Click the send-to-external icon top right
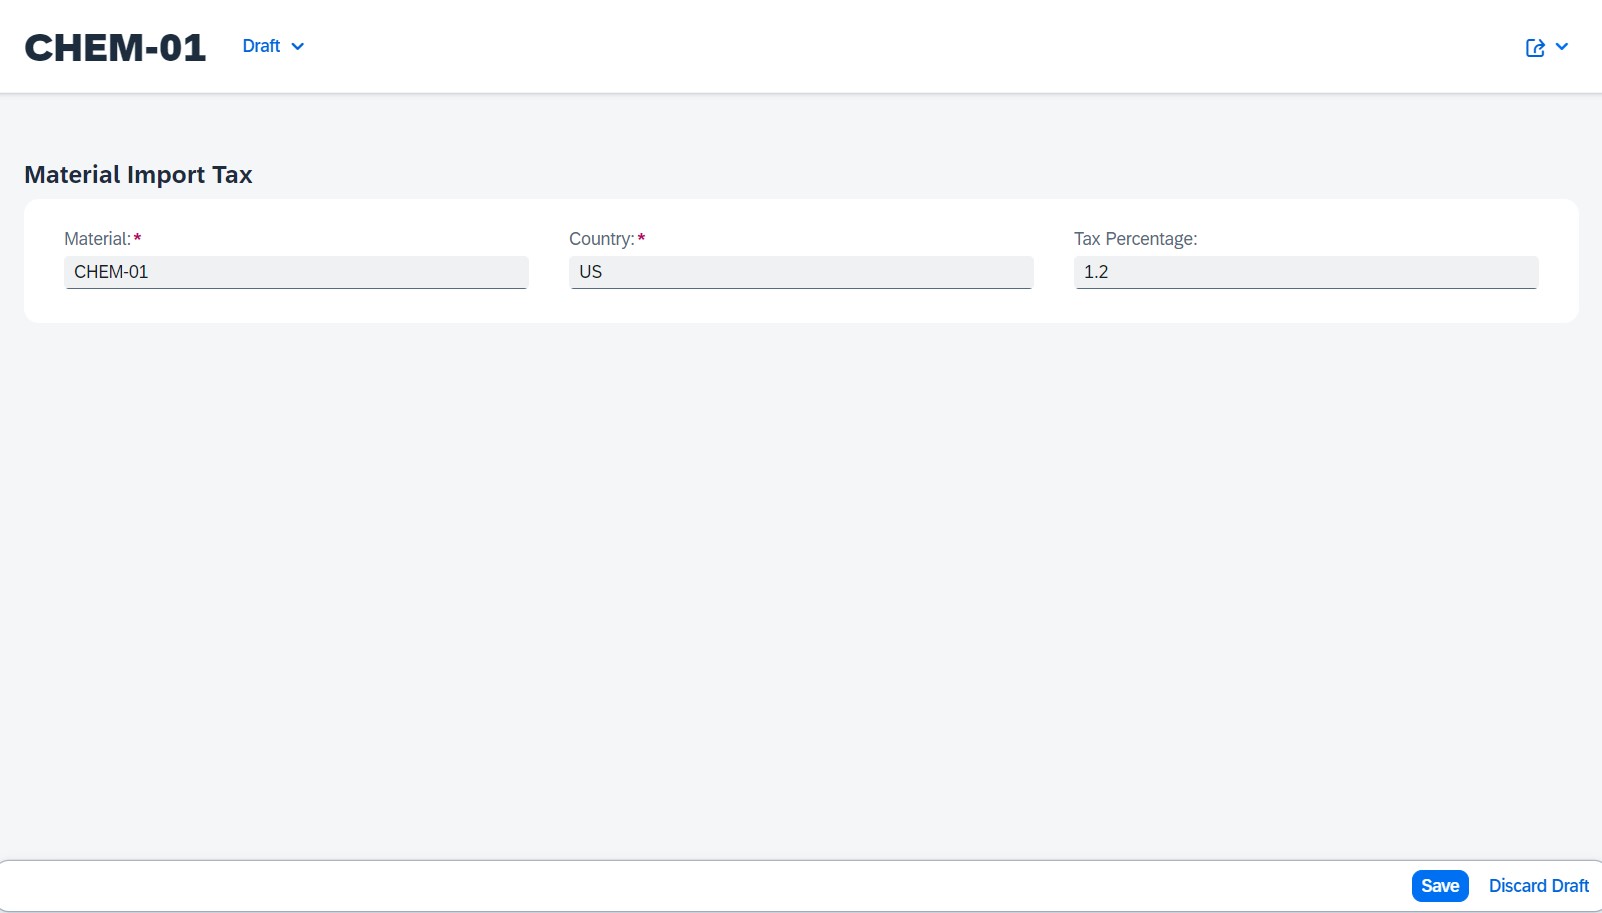Viewport: 1602px width, 913px height. pos(1534,46)
